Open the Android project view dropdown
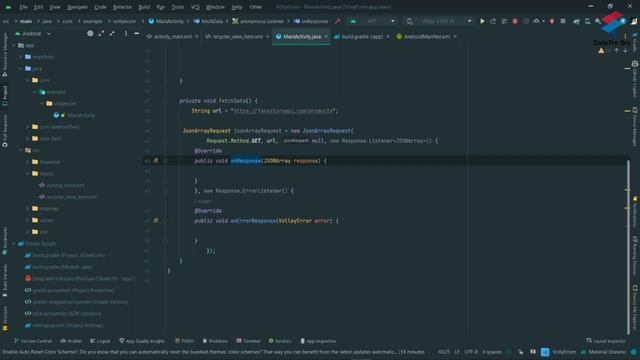This screenshot has width=640, height=360. coord(33,33)
